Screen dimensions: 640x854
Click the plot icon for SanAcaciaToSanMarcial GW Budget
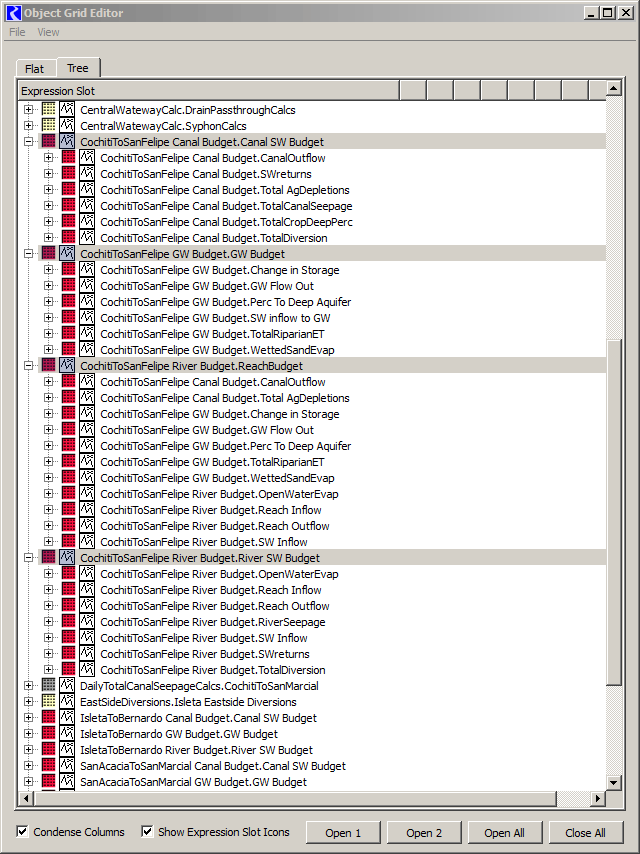[67, 782]
